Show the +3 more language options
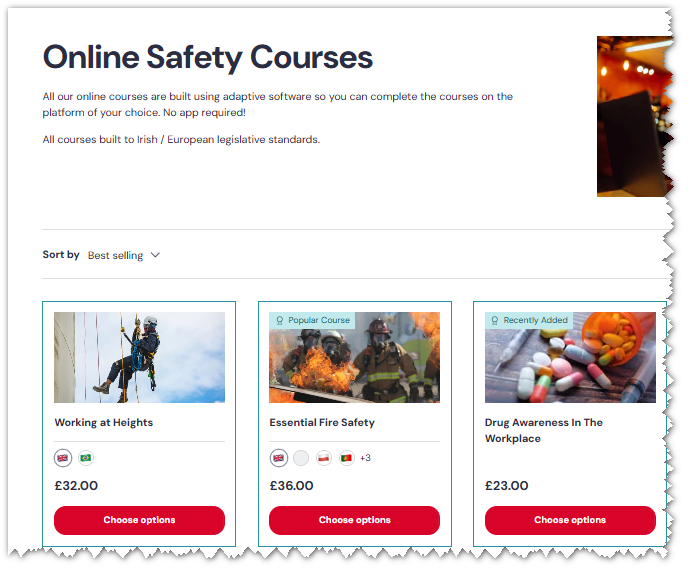 coord(365,458)
